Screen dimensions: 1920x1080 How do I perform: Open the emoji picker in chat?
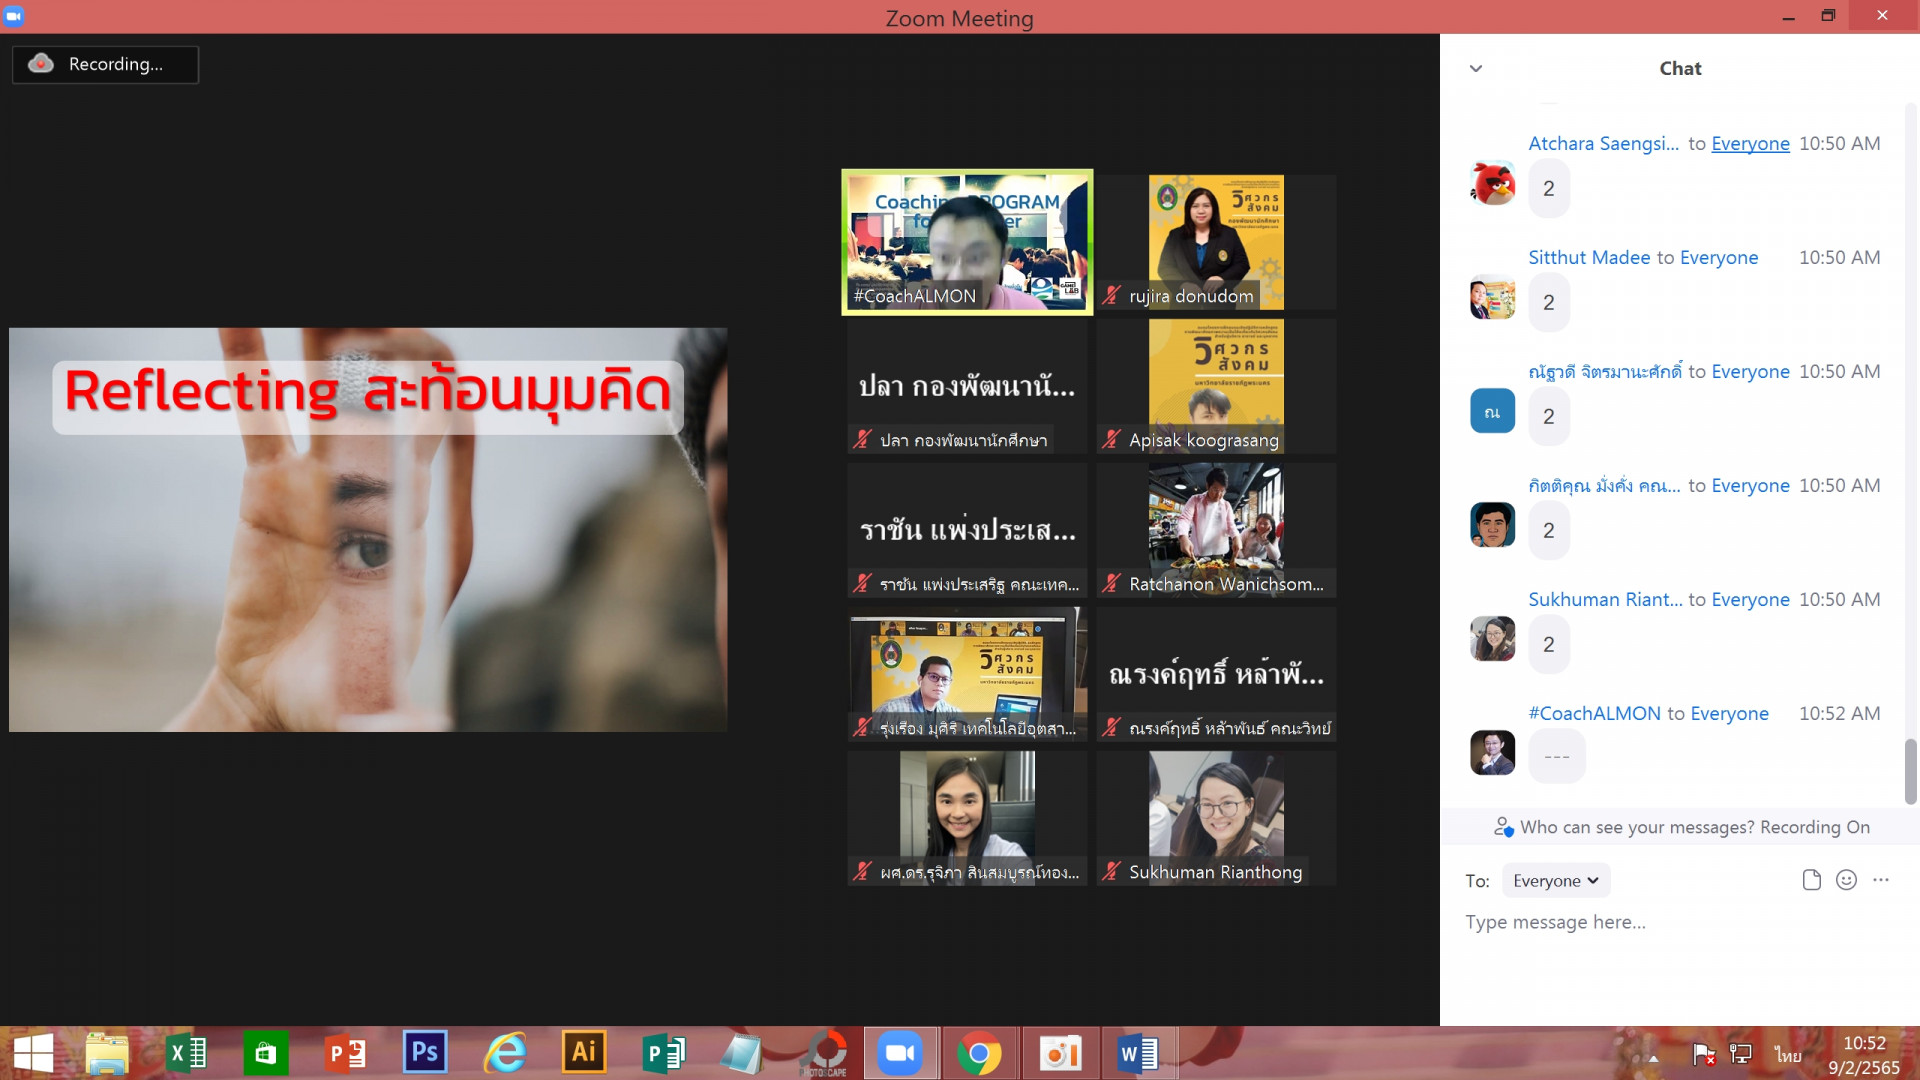1846,880
